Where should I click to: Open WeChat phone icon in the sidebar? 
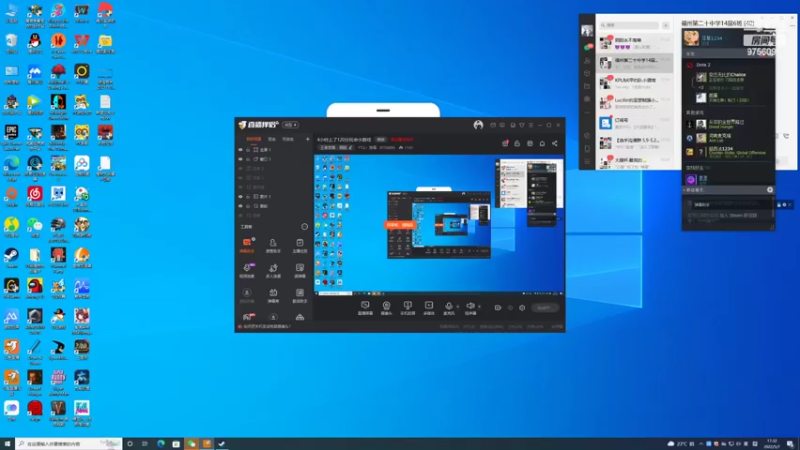point(587,149)
